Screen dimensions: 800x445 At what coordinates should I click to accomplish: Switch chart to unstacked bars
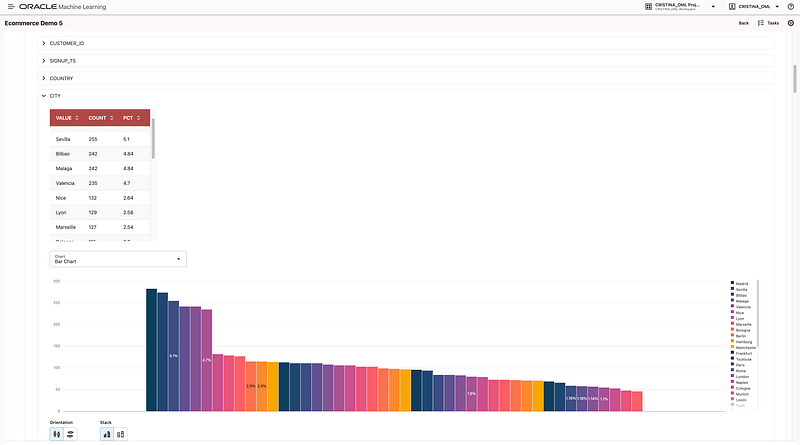click(x=107, y=434)
